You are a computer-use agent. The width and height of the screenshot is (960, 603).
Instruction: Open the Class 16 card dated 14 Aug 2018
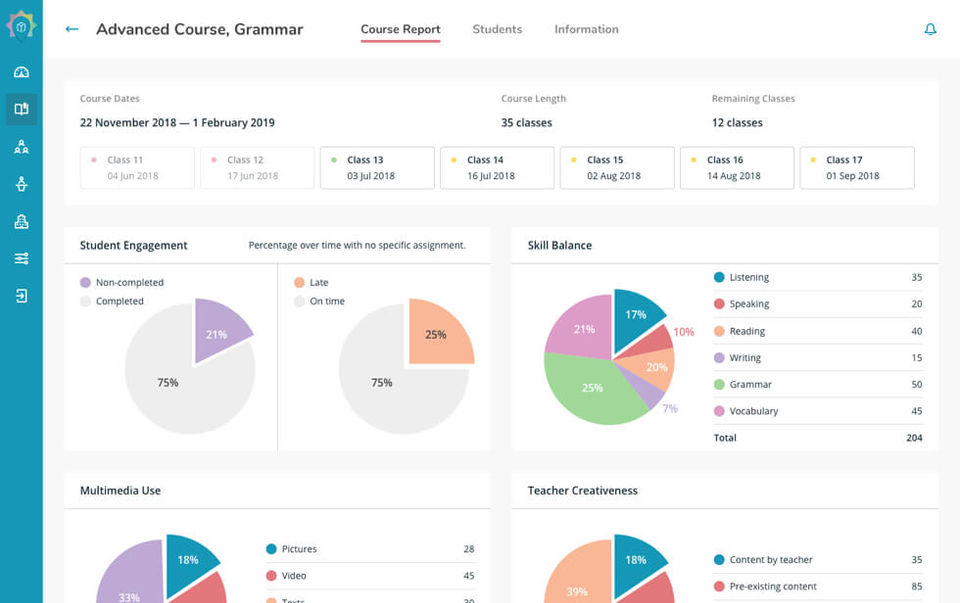pos(737,168)
